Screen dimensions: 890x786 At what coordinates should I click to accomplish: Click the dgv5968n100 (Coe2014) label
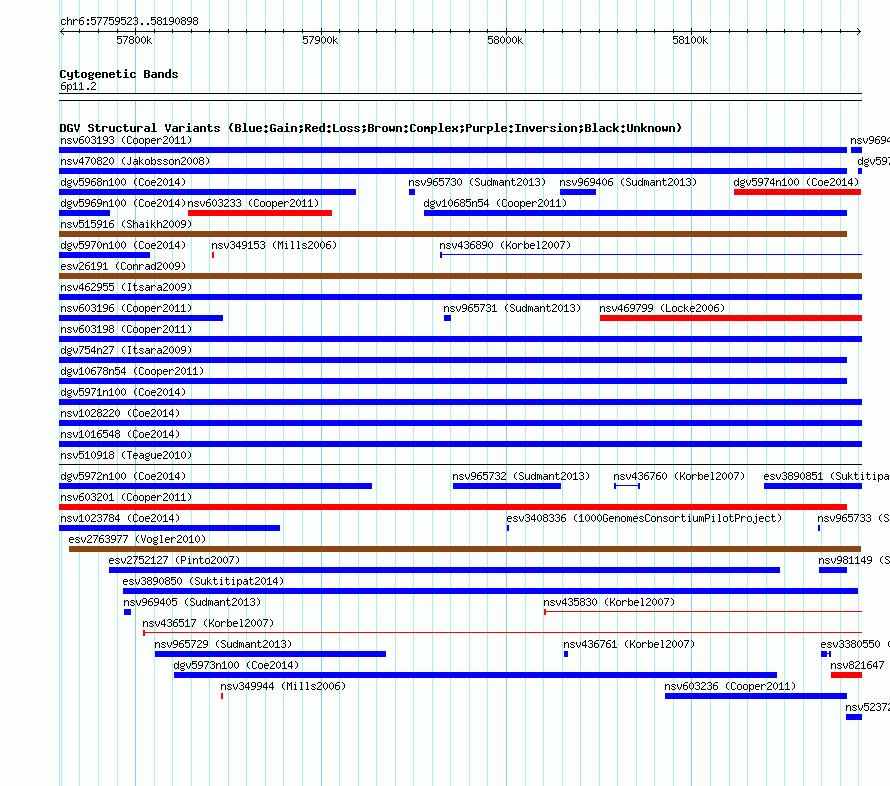(123, 182)
